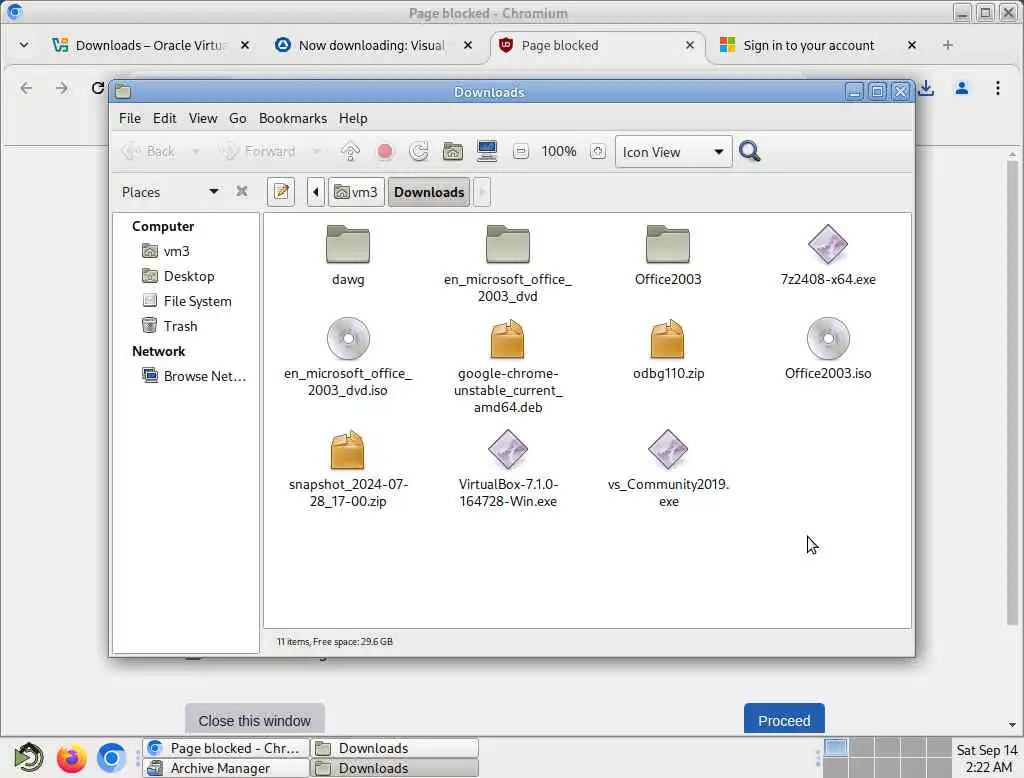Click the Proceed button
Viewport: 1024px width, 778px height.
784,720
